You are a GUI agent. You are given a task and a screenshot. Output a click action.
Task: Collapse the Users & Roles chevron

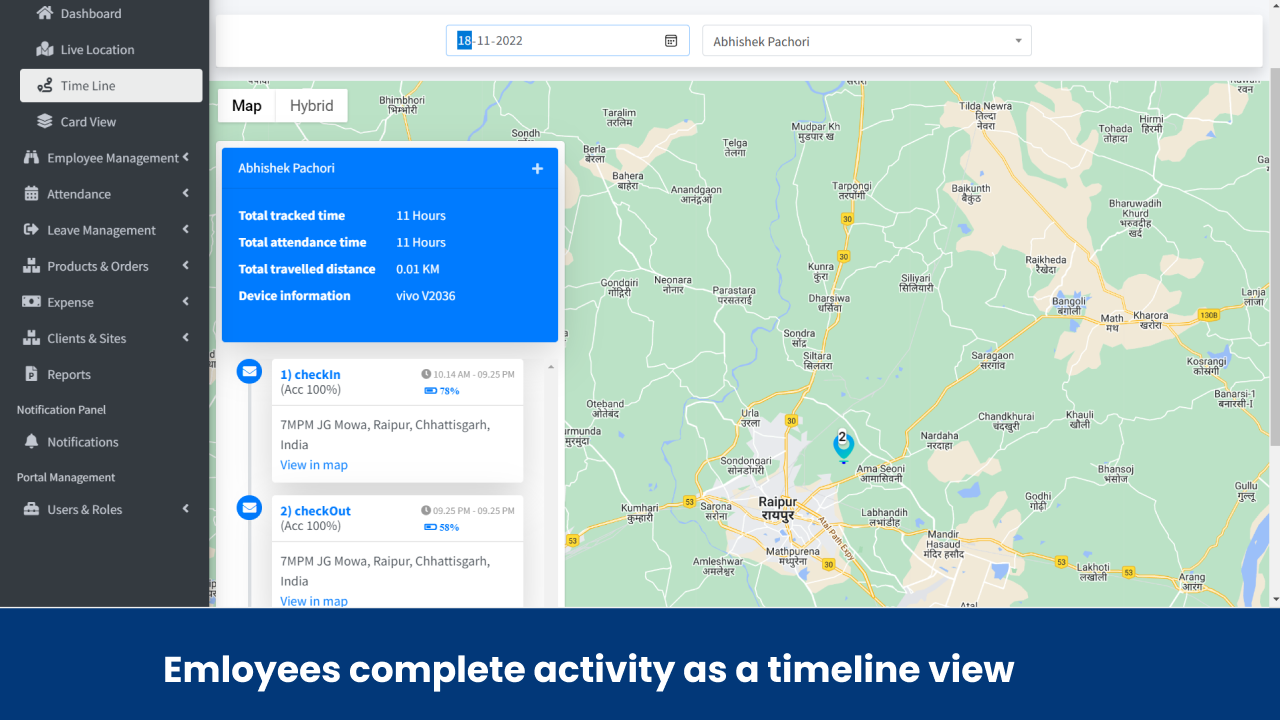[185, 508]
